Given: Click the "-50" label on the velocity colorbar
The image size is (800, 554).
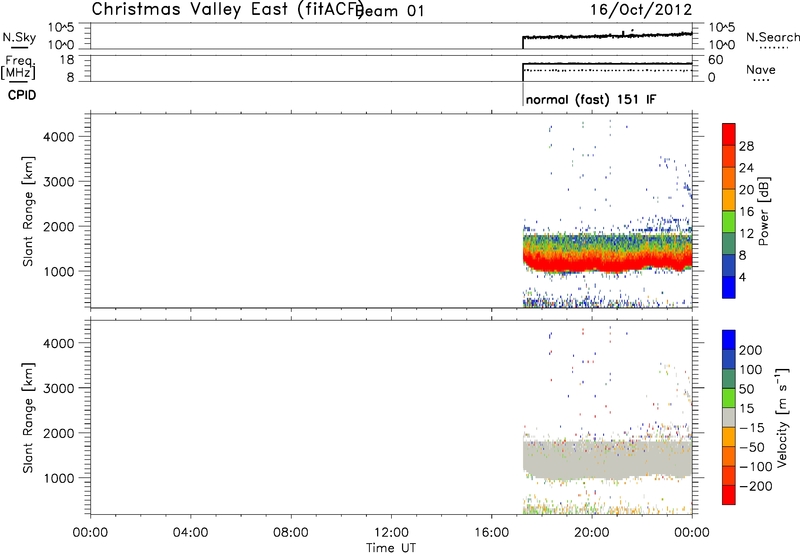Looking at the screenshot, I should click(752, 447).
